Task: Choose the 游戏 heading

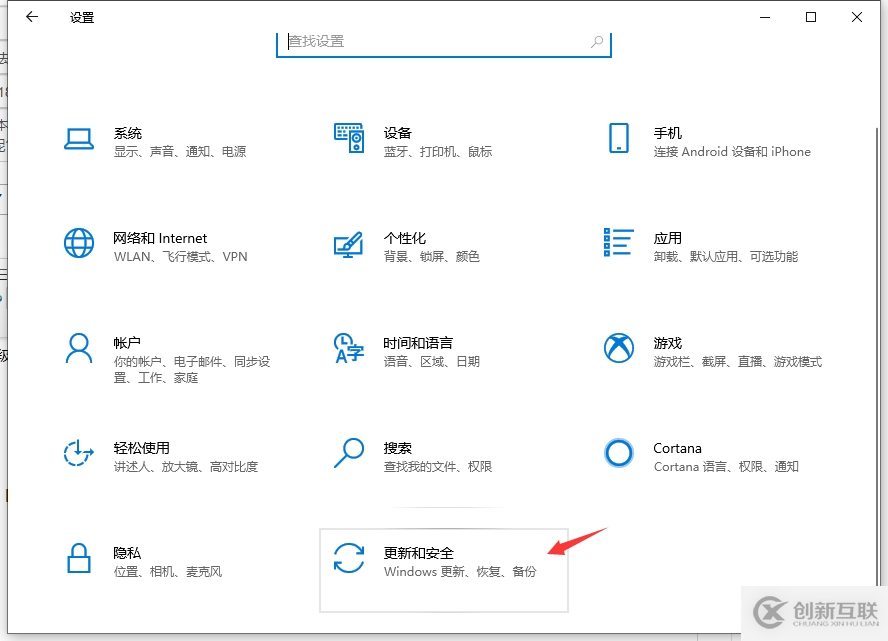Action: tap(668, 343)
